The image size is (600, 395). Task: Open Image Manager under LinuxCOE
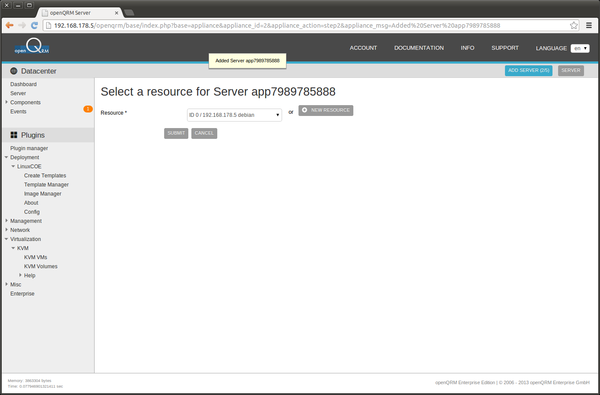[42, 194]
